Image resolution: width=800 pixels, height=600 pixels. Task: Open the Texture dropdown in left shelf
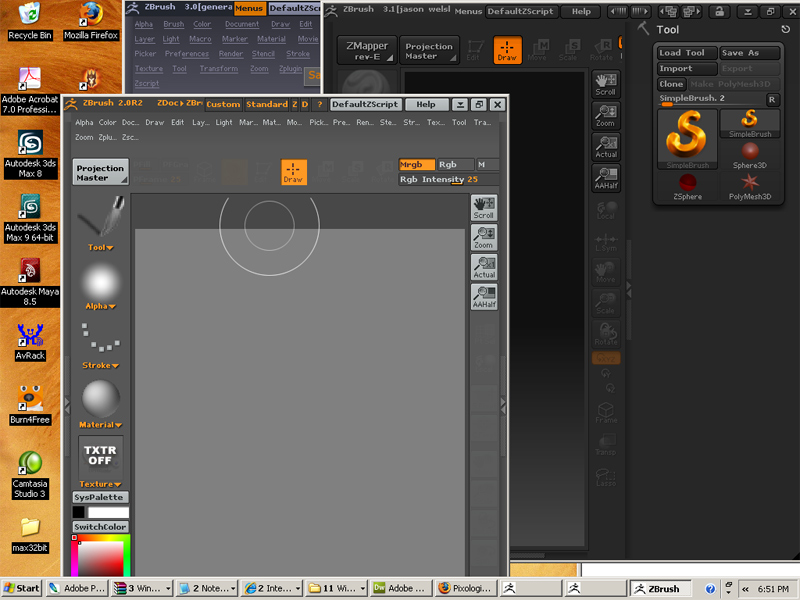[x=100, y=484]
